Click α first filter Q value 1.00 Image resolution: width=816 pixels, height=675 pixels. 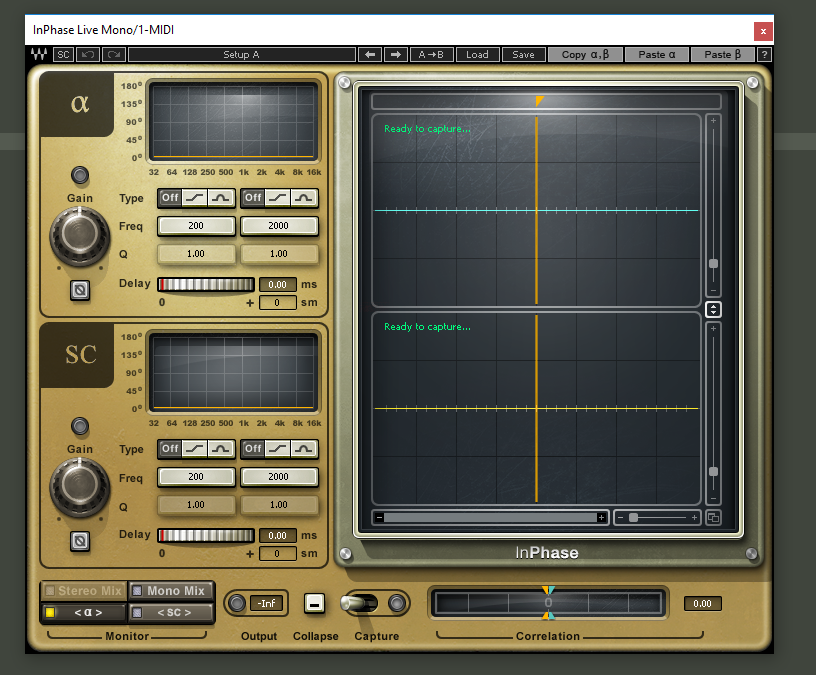point(196,254)
